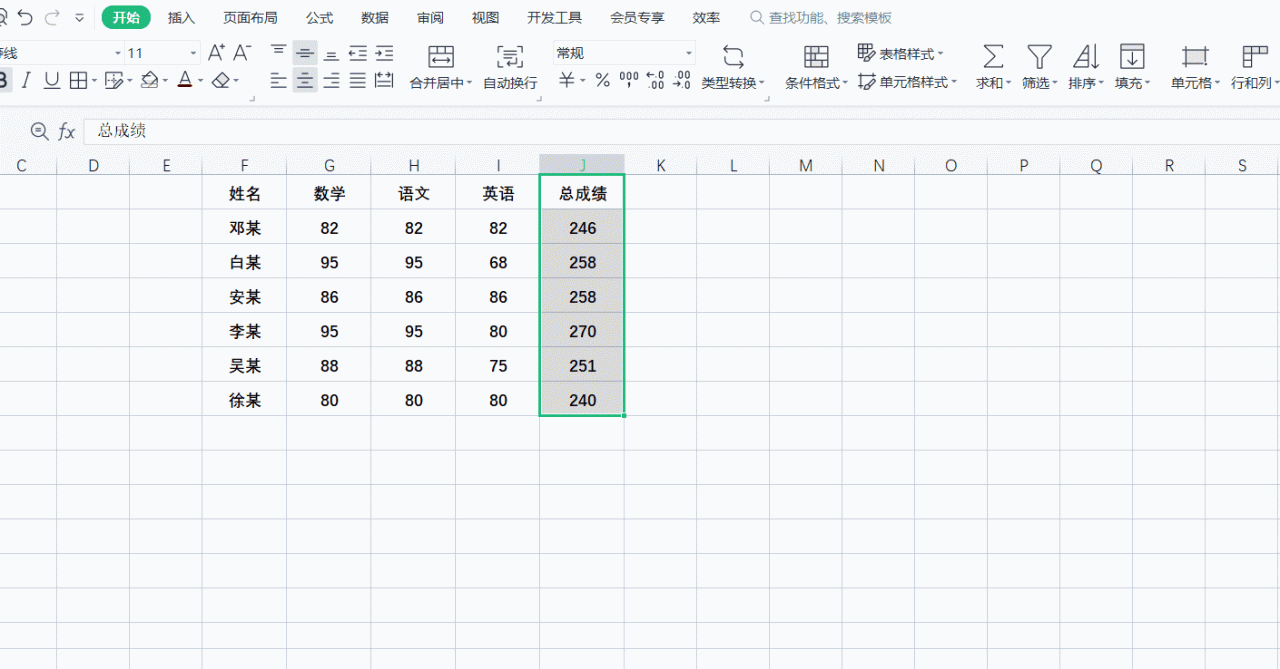Click the magnifier icon beside fx
This screenshot has height=669, width=1280.
pyautogui.click(x=39, y=131)
